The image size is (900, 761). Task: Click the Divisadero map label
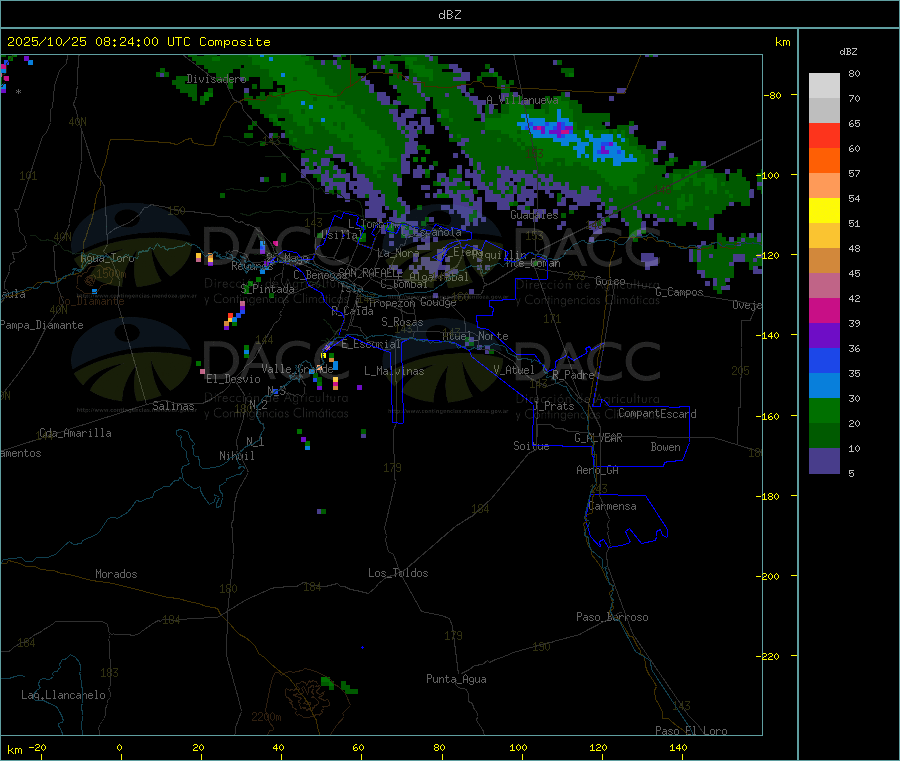(216, 79)
